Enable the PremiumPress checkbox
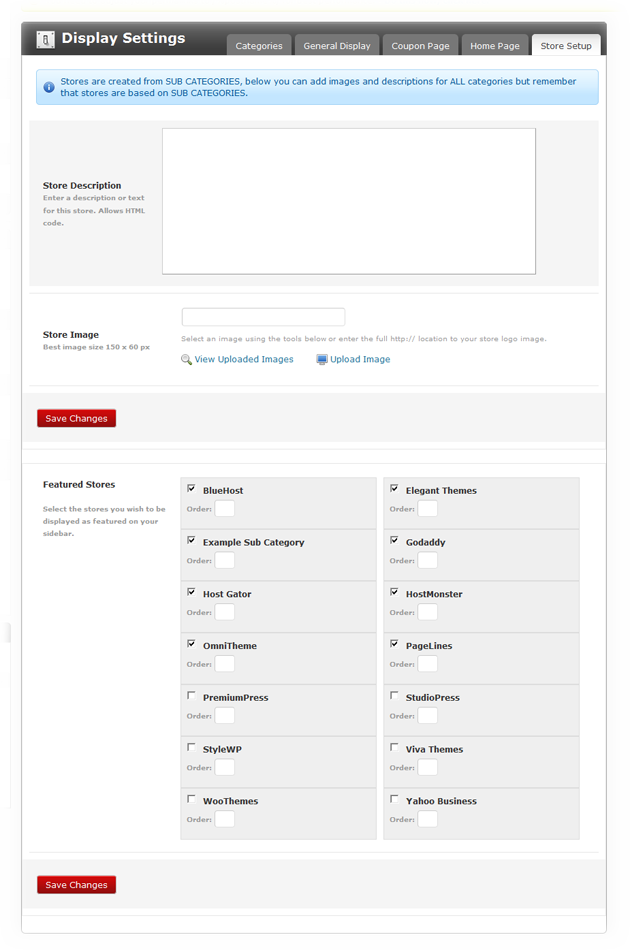This screenshot has height=950, width=630. tap(191, 696)
